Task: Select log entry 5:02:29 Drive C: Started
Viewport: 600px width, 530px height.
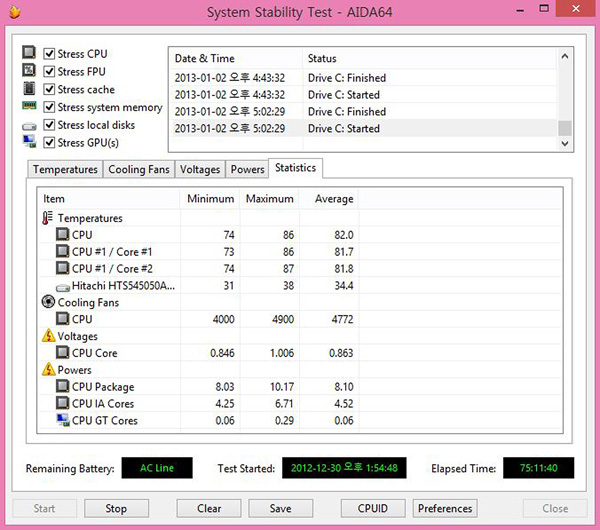Action: point(363,128)
